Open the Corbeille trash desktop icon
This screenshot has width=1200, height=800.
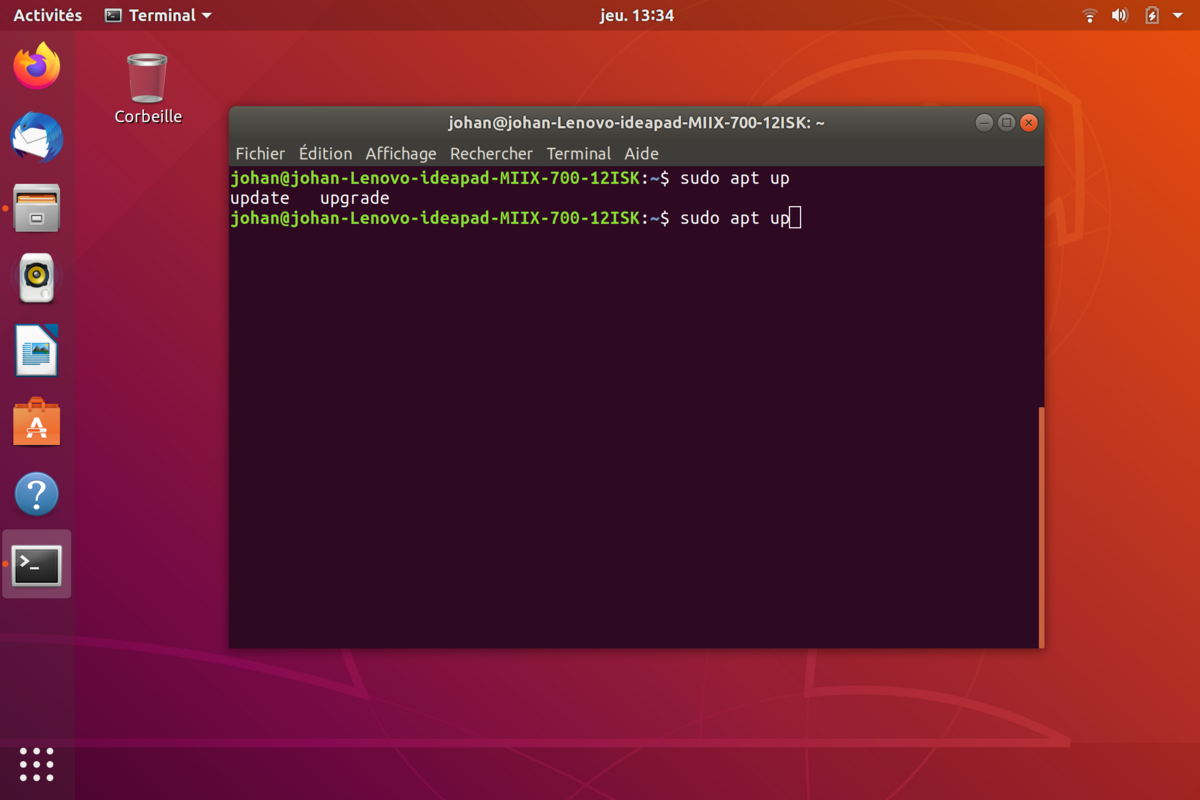[x=148, y=89]
